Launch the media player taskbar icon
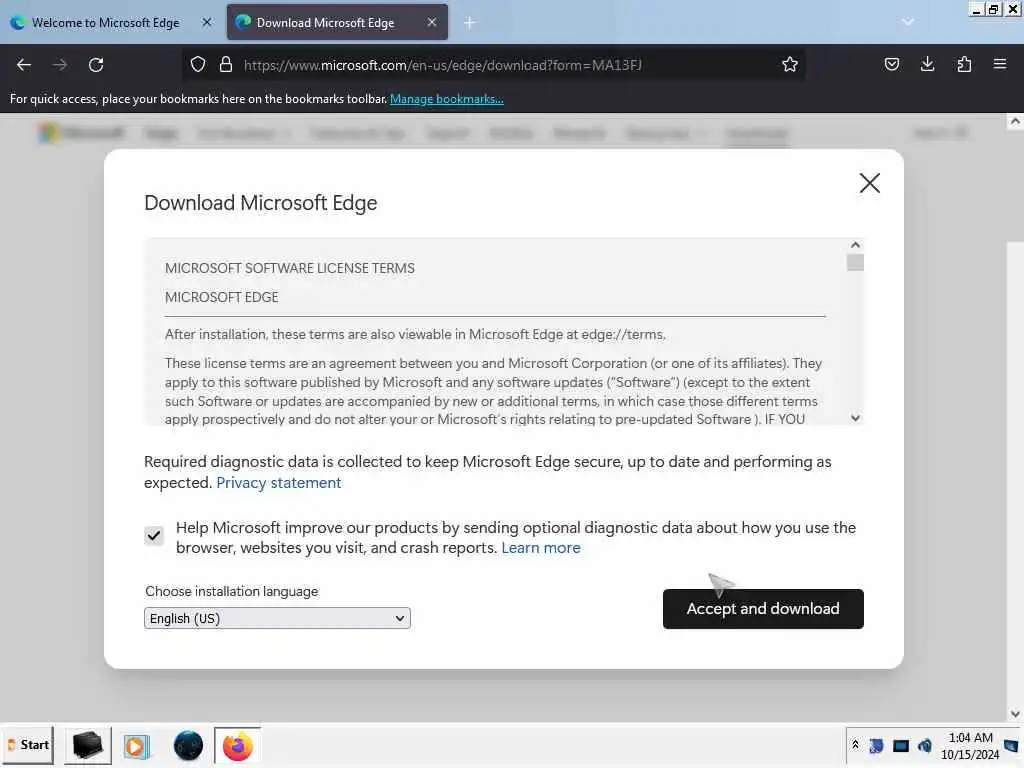This screenshot has width=1024, height=768. (136, 746)
